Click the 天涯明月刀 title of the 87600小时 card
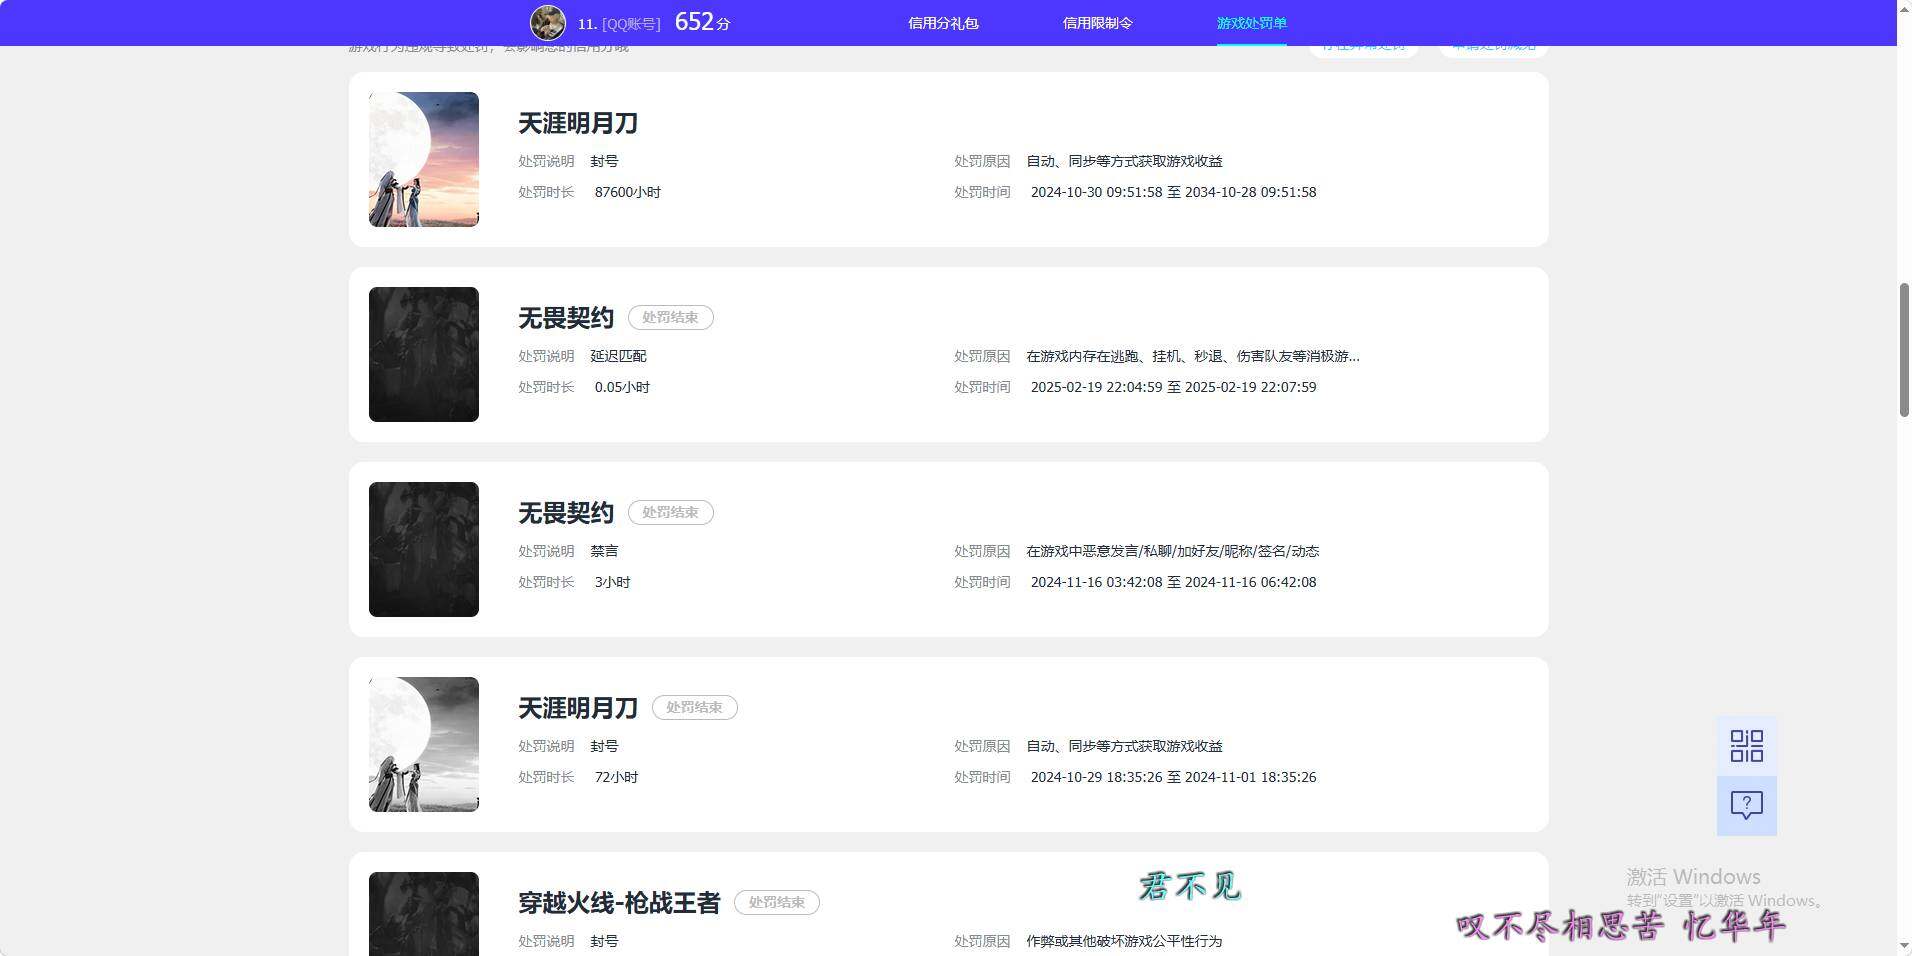The height and width of the screenshot is (956, 1912). tap(578, 123)
